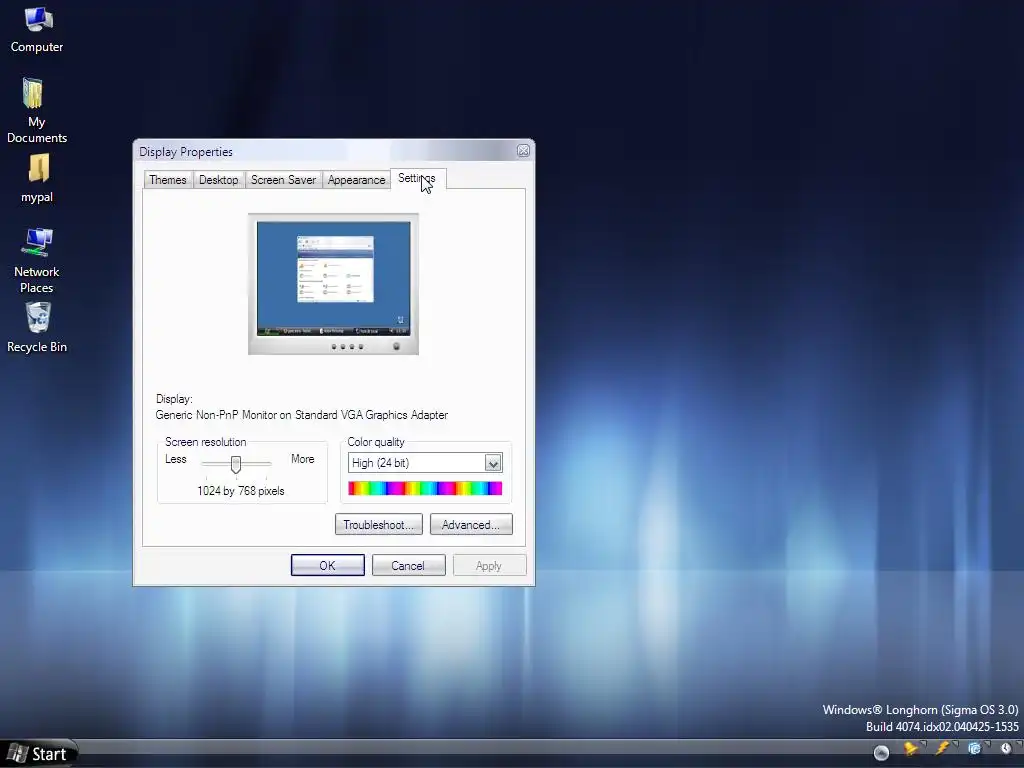Click the yellow bell notification tray icon
Viewport: 1024px width, 768px height.
tap(910, 748)
